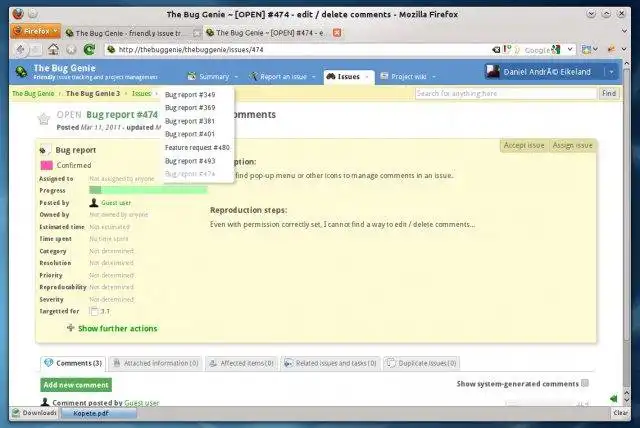Go back using the browser back arrow
Screen dimensions: 640x428
pos(20,50)
